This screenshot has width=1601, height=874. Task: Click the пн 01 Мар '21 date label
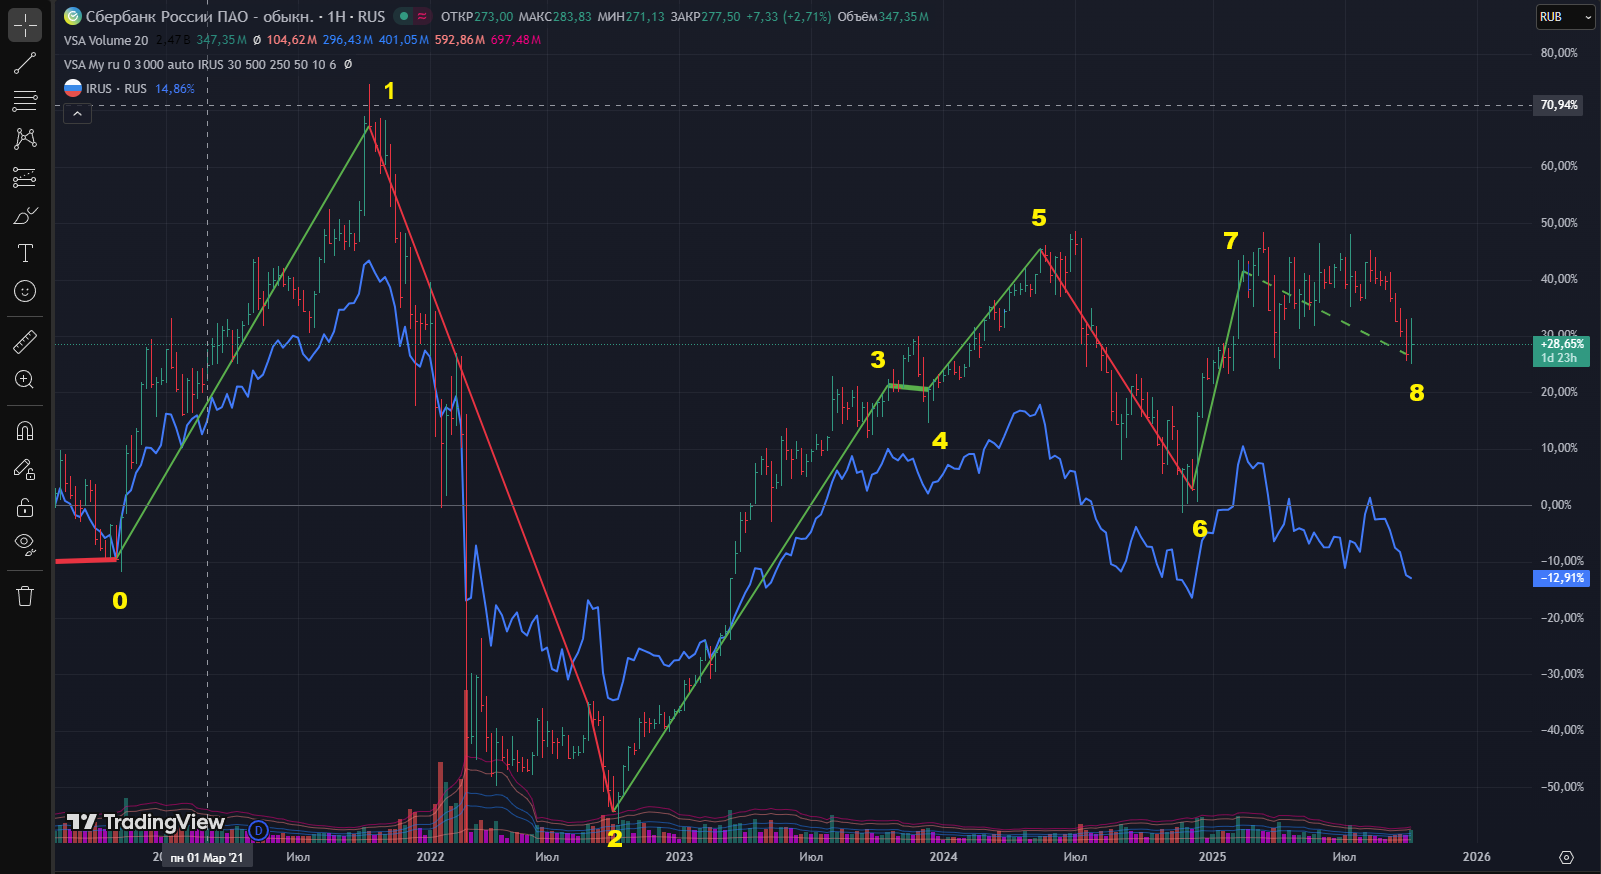pyautogui.click(x=207, y=858)
